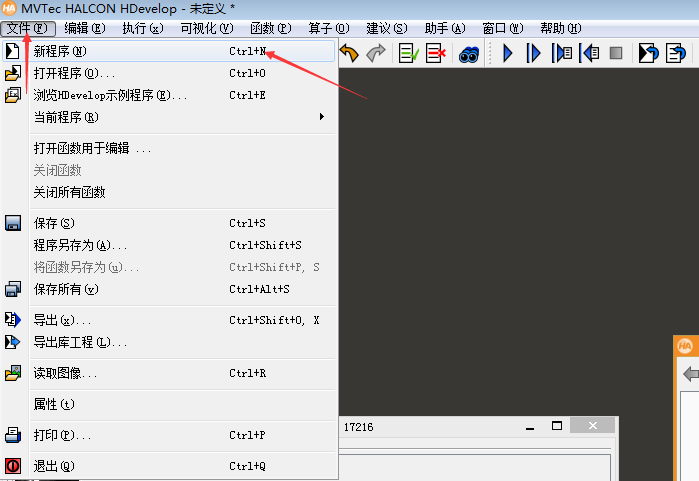Click the Redo arrow toolbar icon
699x481 pixels.
tap(375, 53)
